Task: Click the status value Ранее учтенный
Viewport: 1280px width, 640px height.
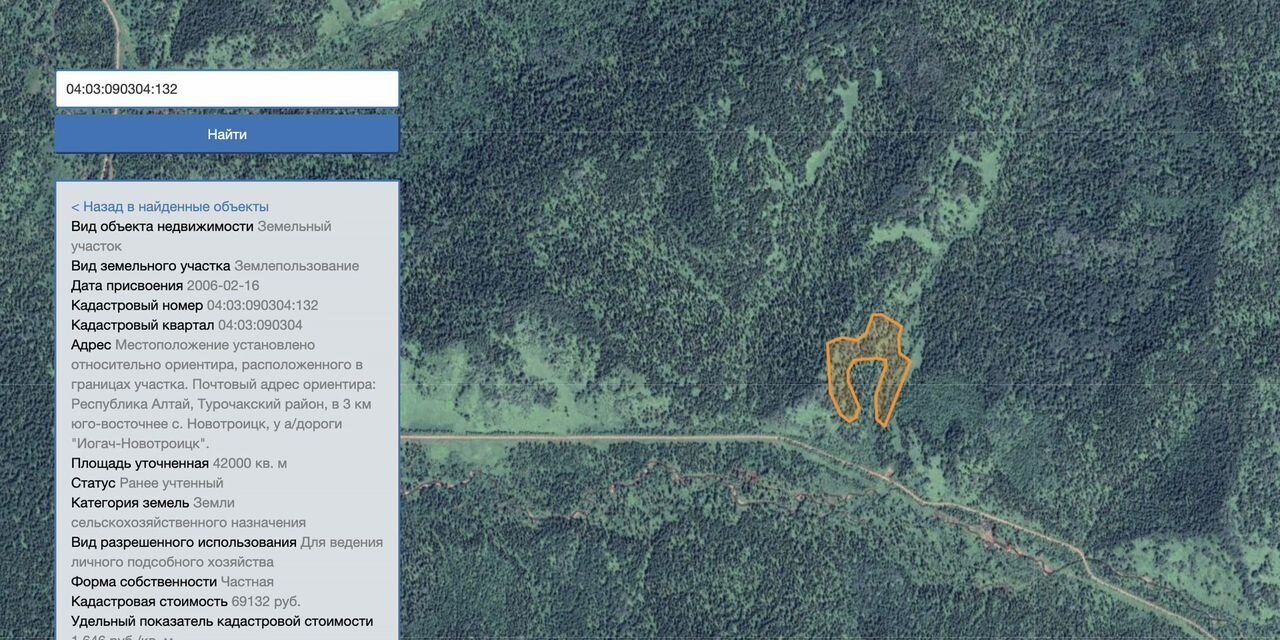Action: click(171, 483)
